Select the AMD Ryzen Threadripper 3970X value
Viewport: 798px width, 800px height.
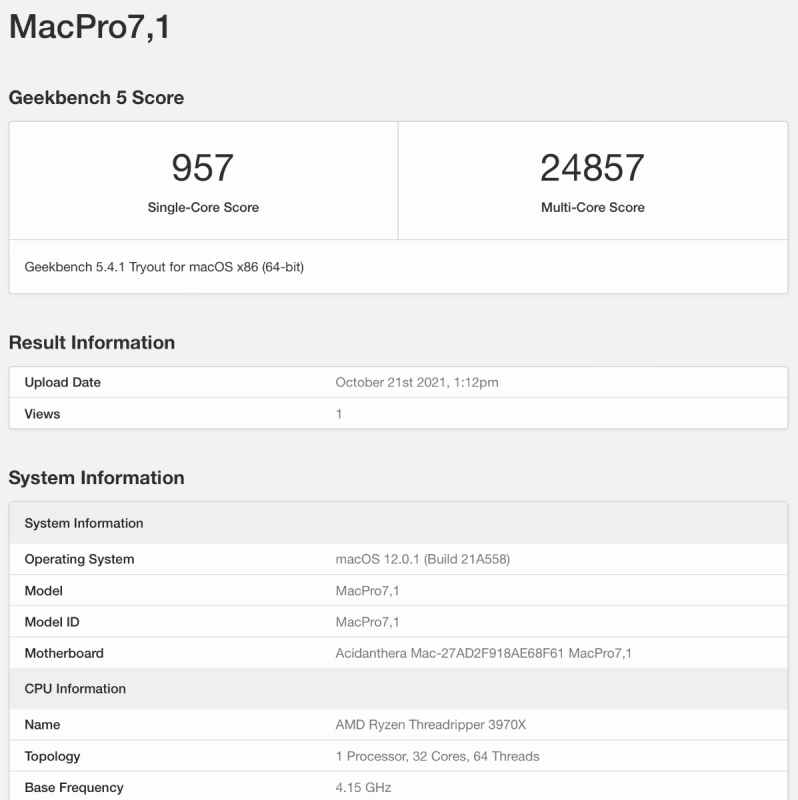[431, 724]
